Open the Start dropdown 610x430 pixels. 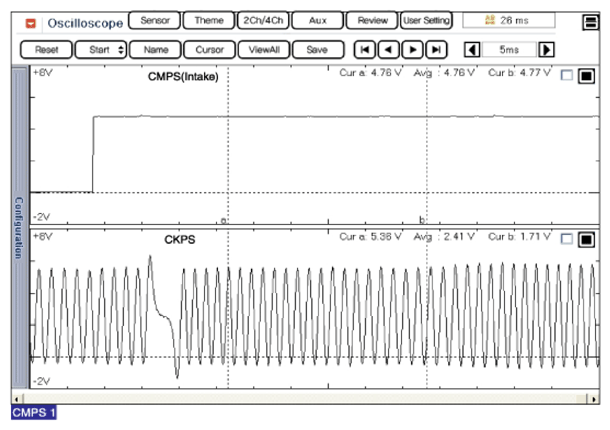click(107, 49)
